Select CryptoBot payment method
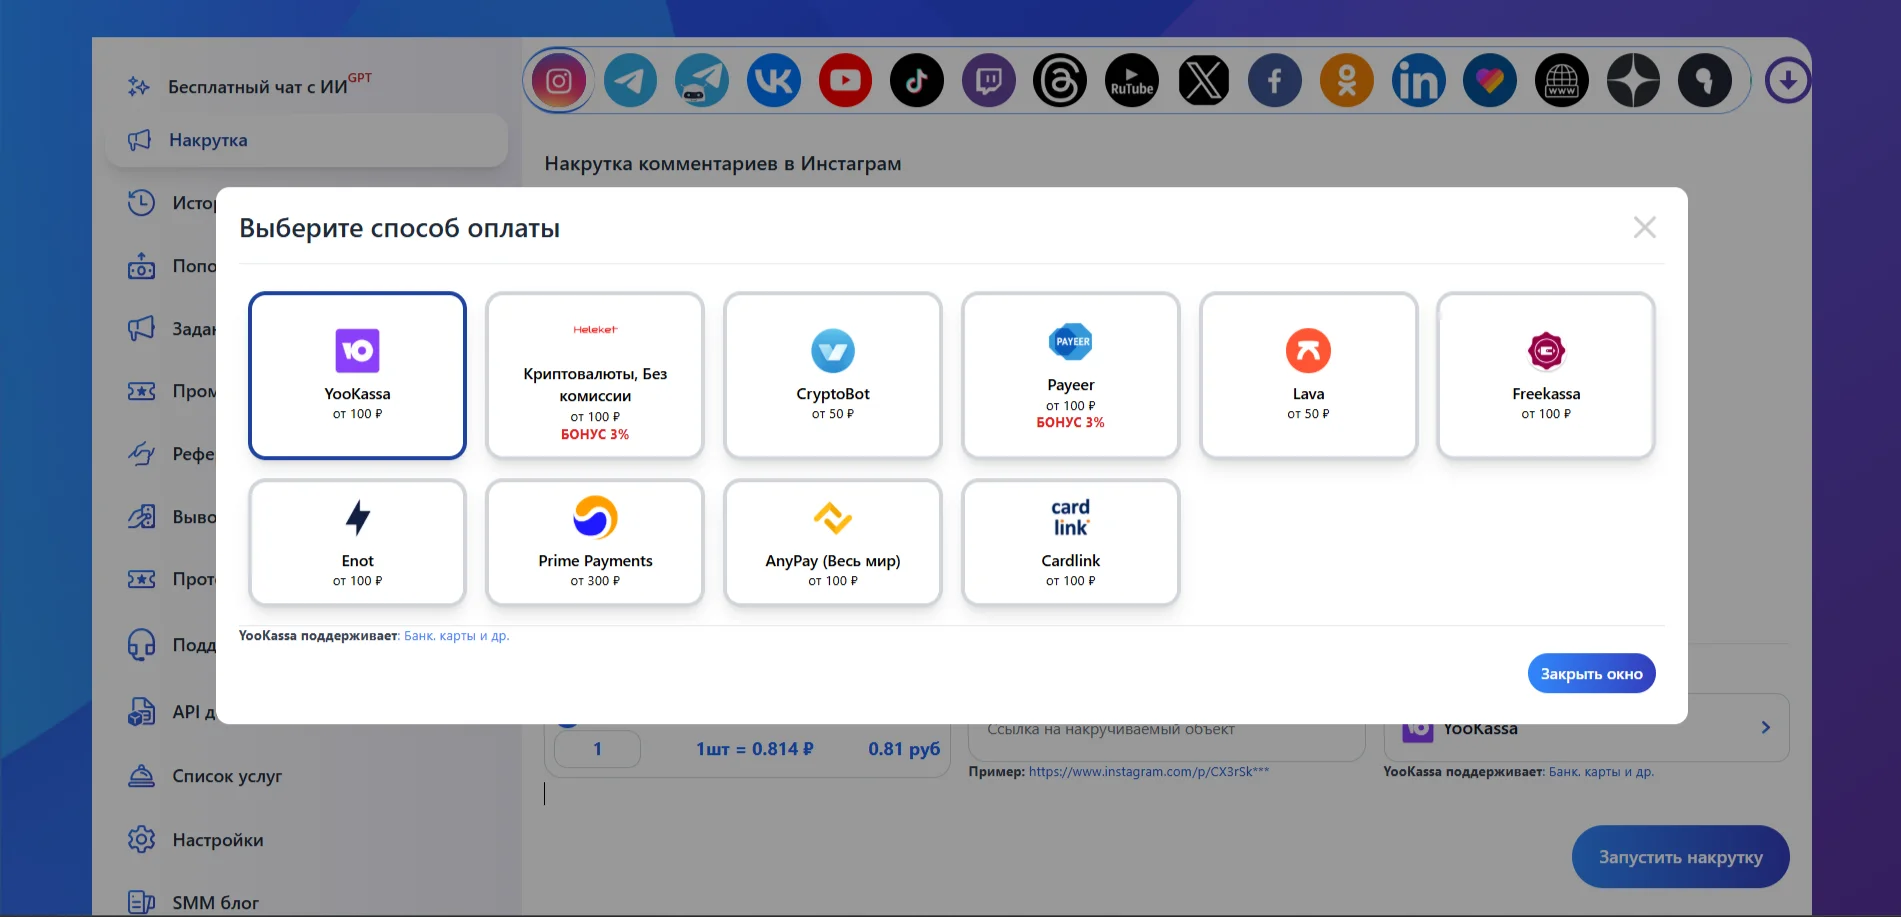 833,375
